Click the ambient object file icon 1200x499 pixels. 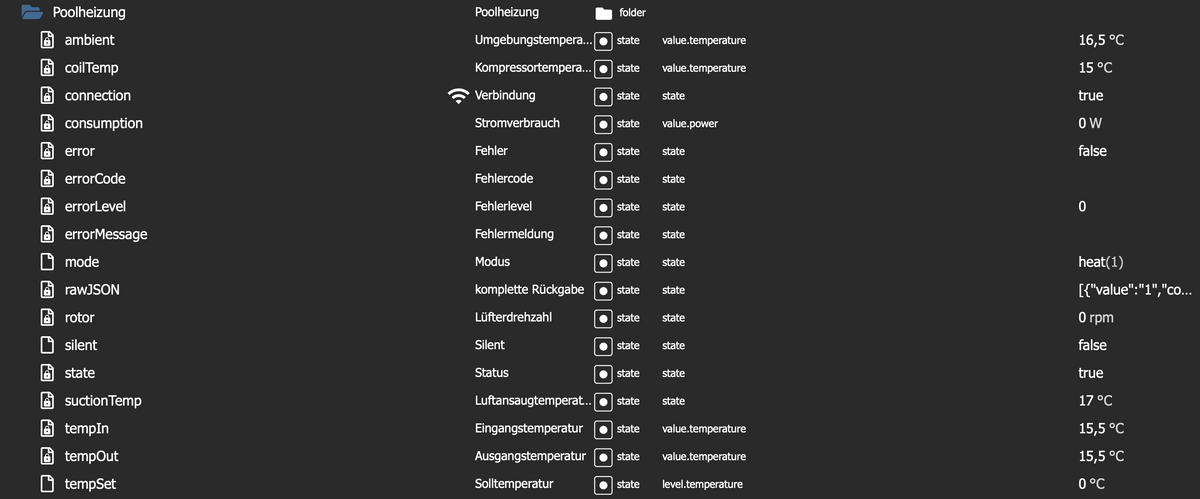46,41
